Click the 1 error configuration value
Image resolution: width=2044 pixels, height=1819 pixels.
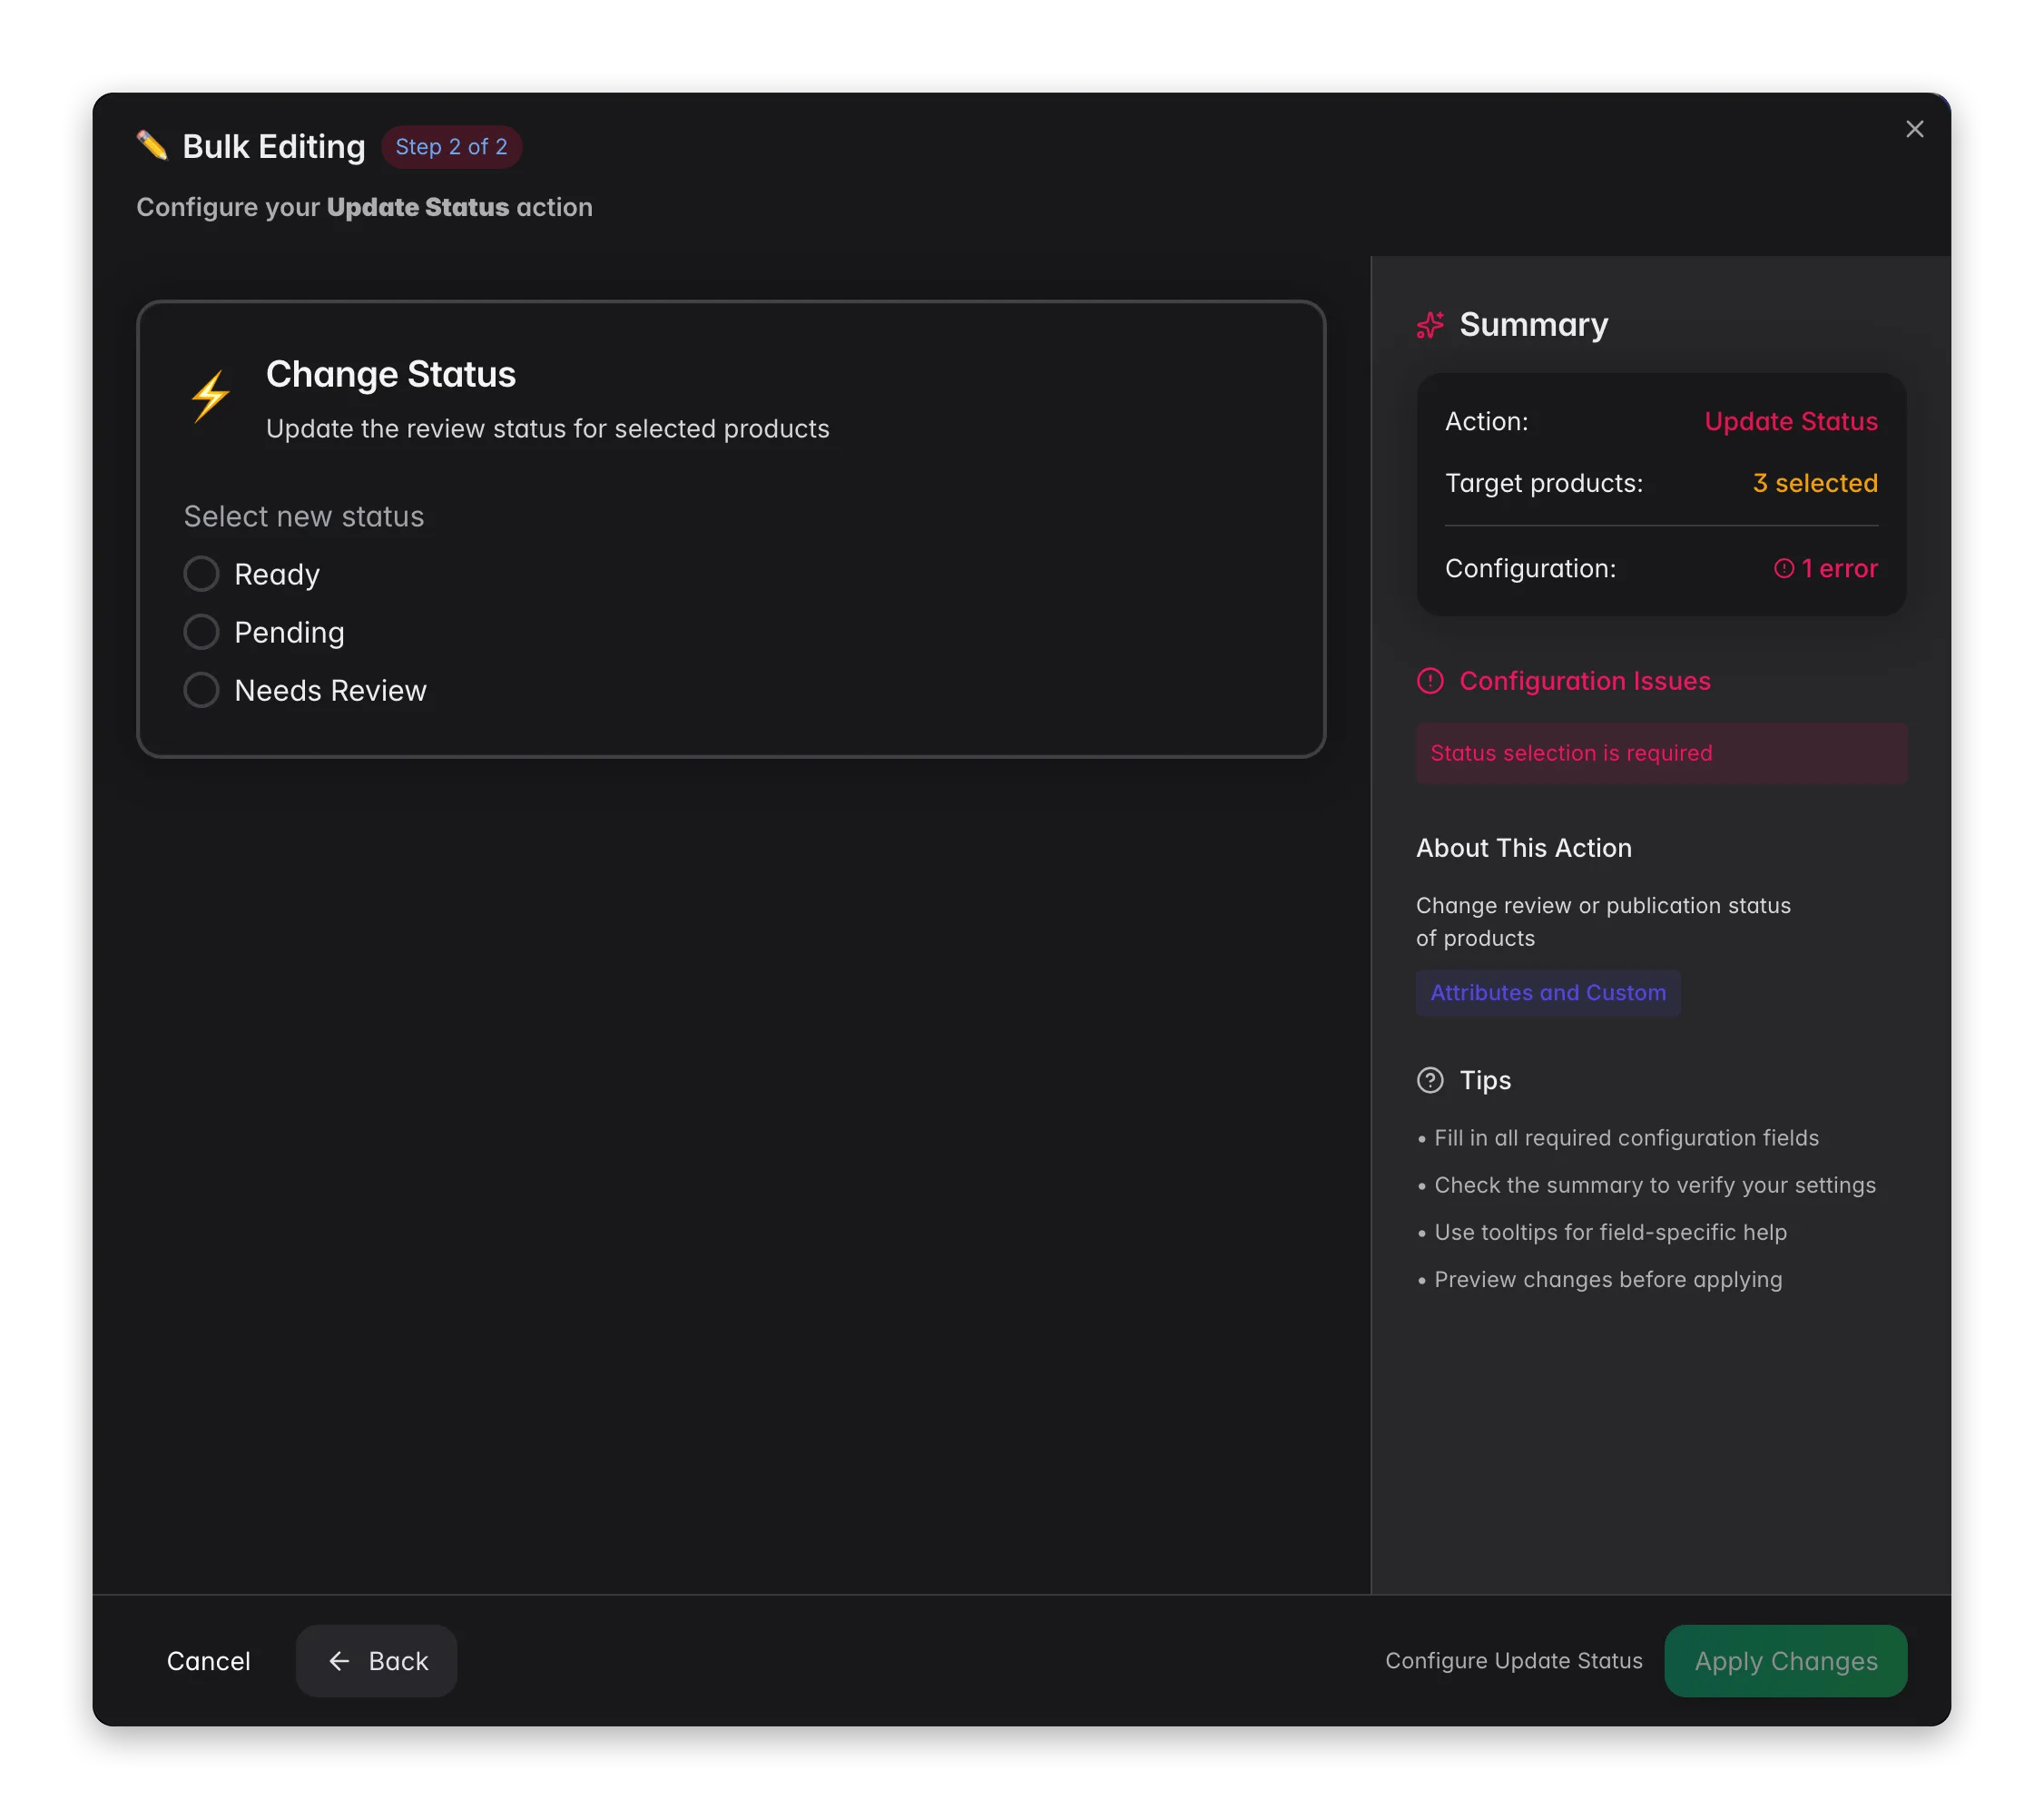(1826, 569)
